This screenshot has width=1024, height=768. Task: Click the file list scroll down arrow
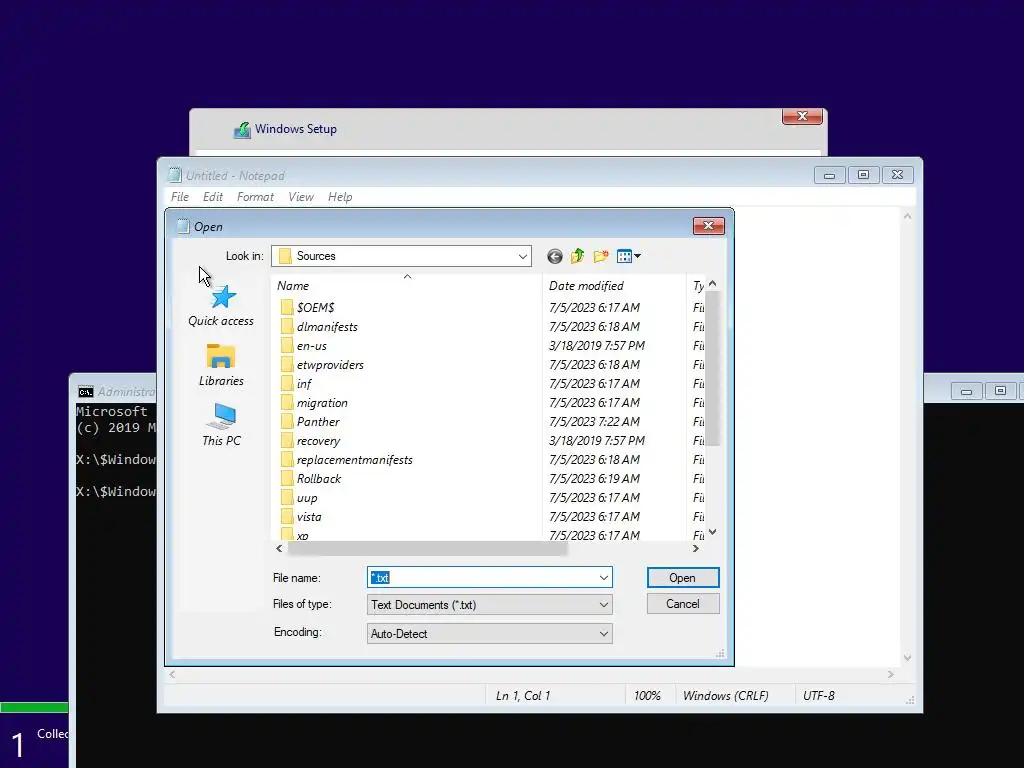712,532
